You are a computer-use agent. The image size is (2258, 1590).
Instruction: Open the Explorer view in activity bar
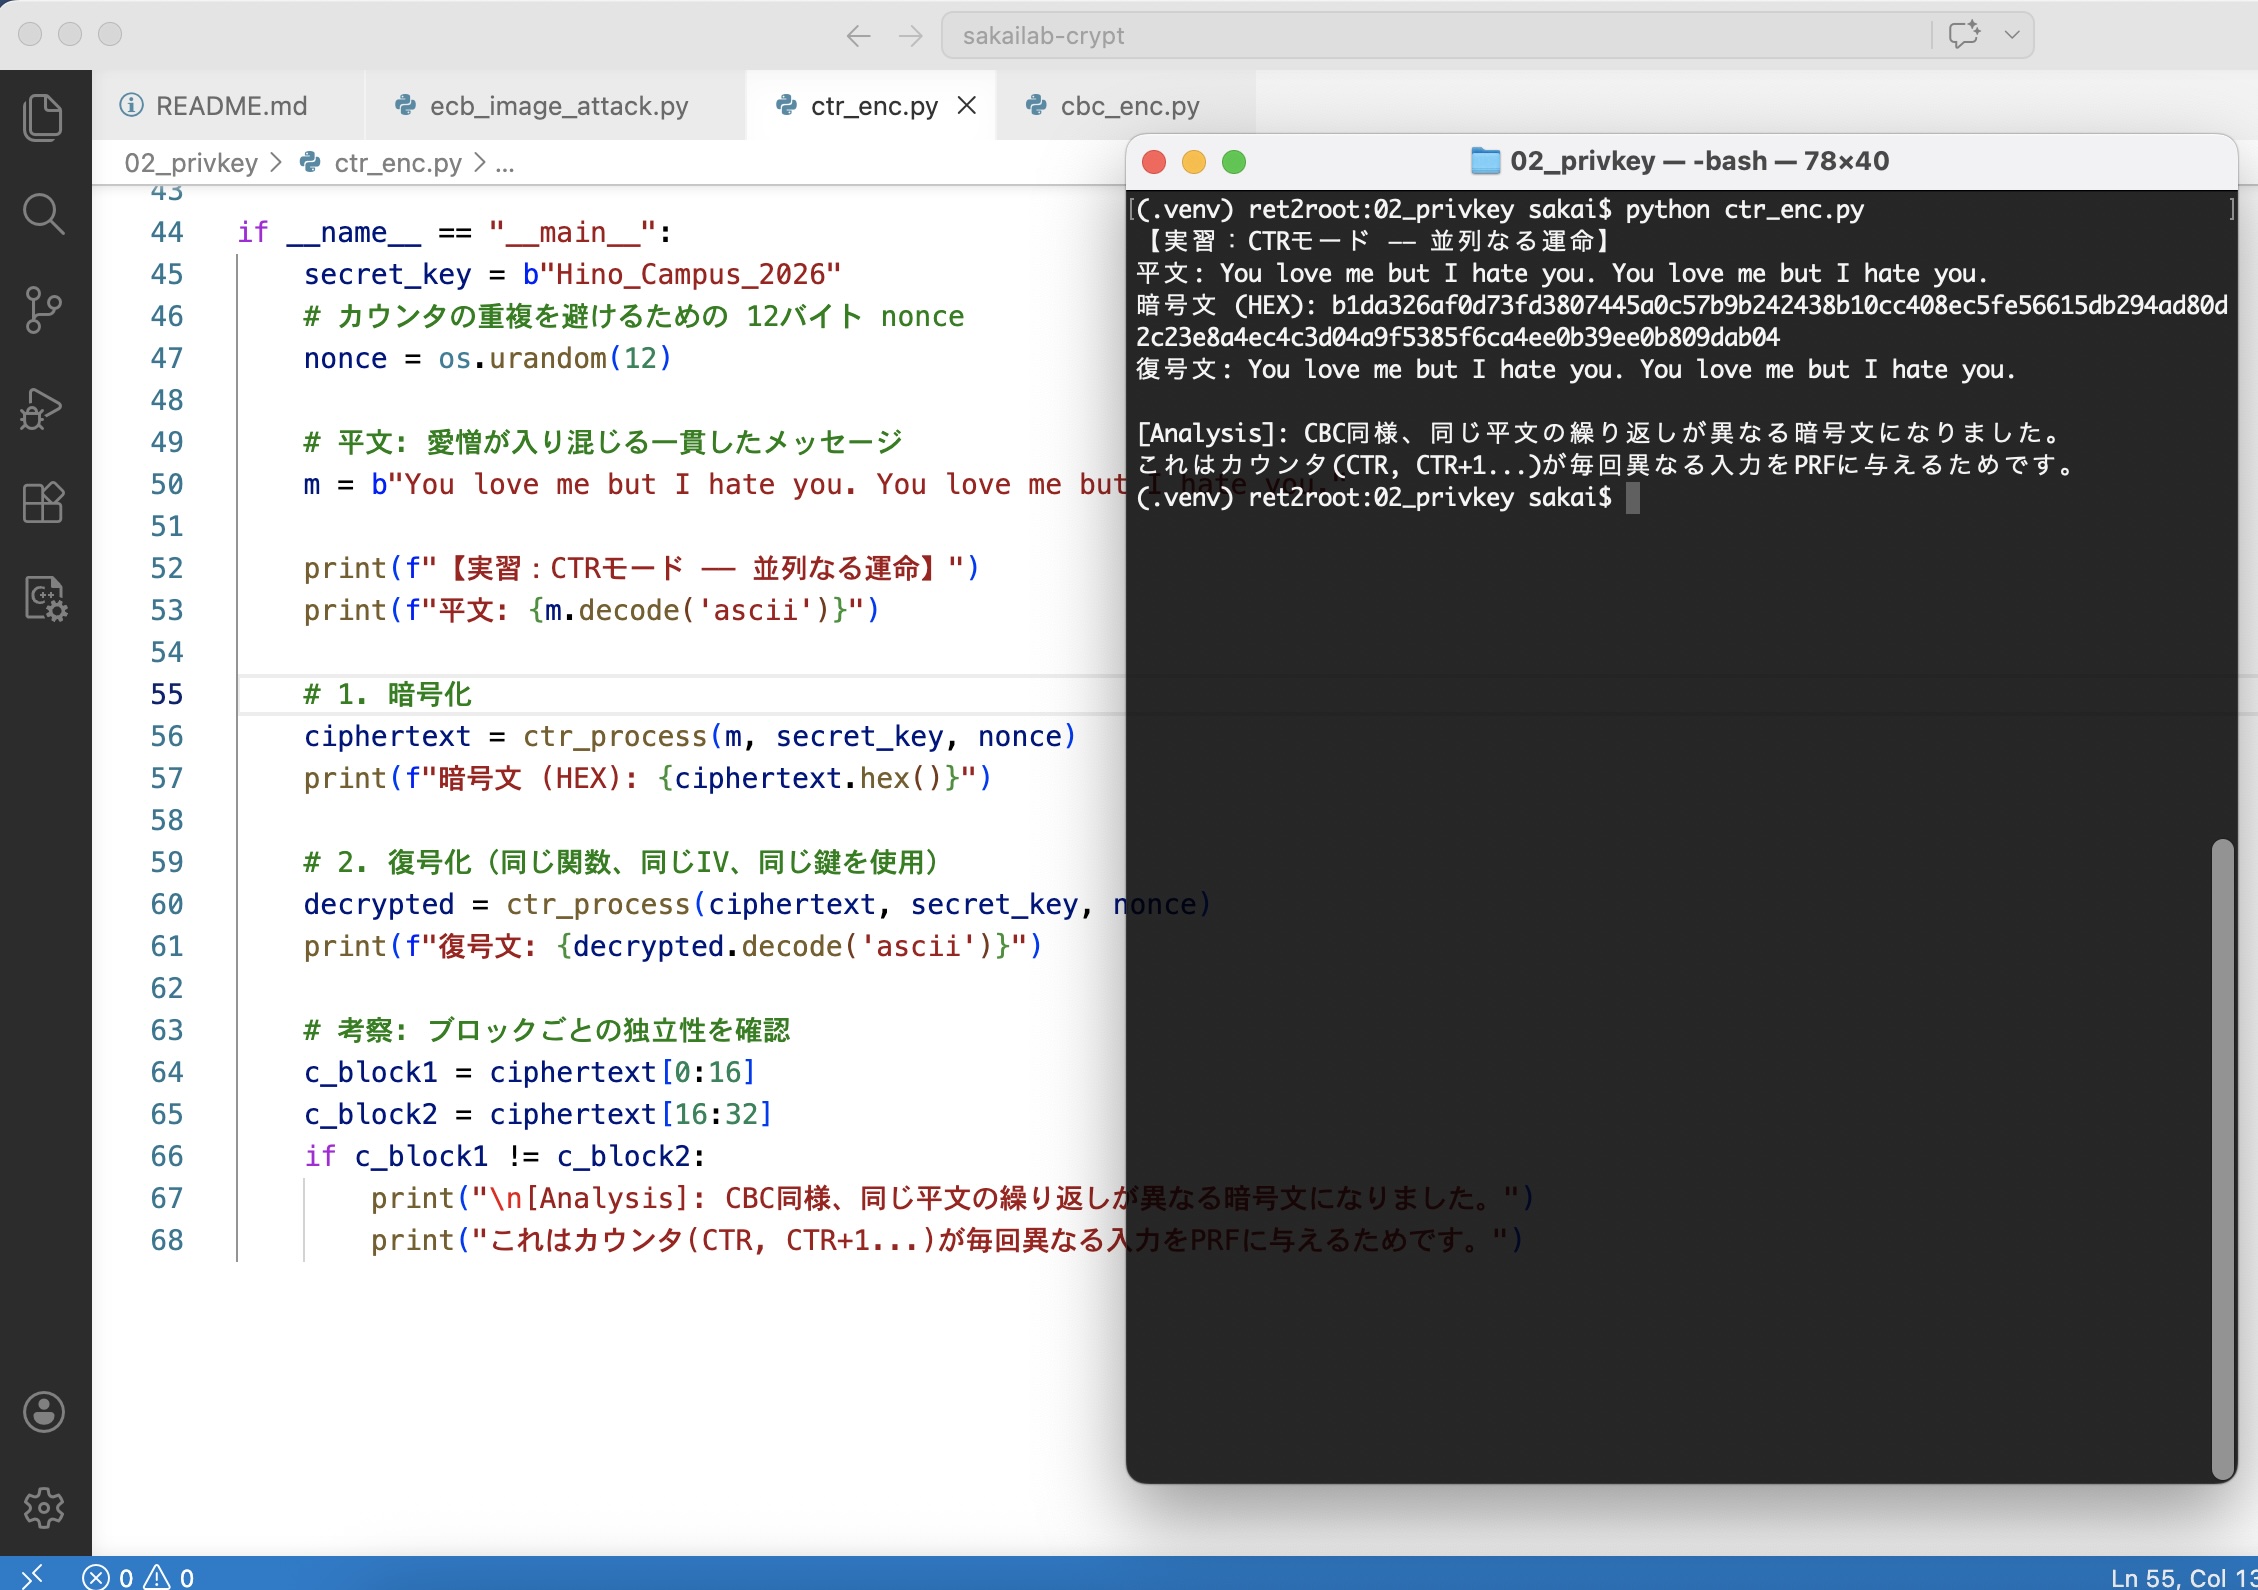coord(43,118)
